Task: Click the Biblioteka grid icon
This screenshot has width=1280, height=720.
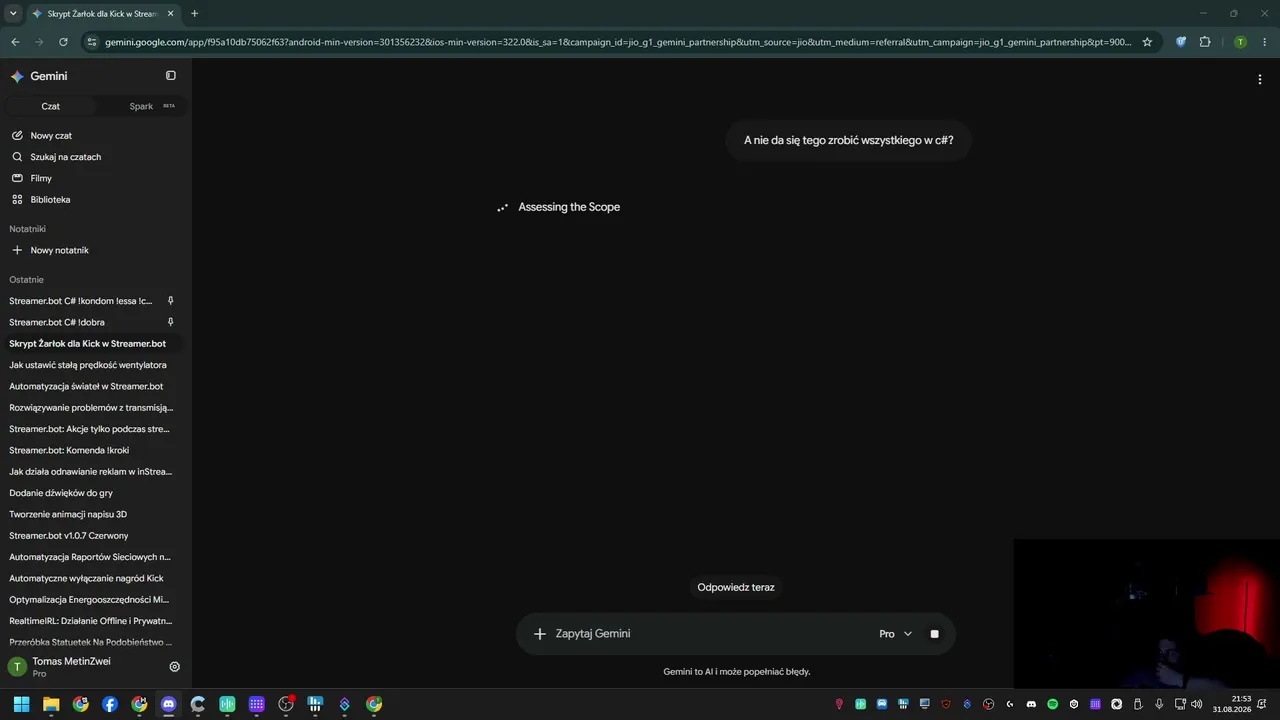Action: pyautogui.click(x=17, y=199)
